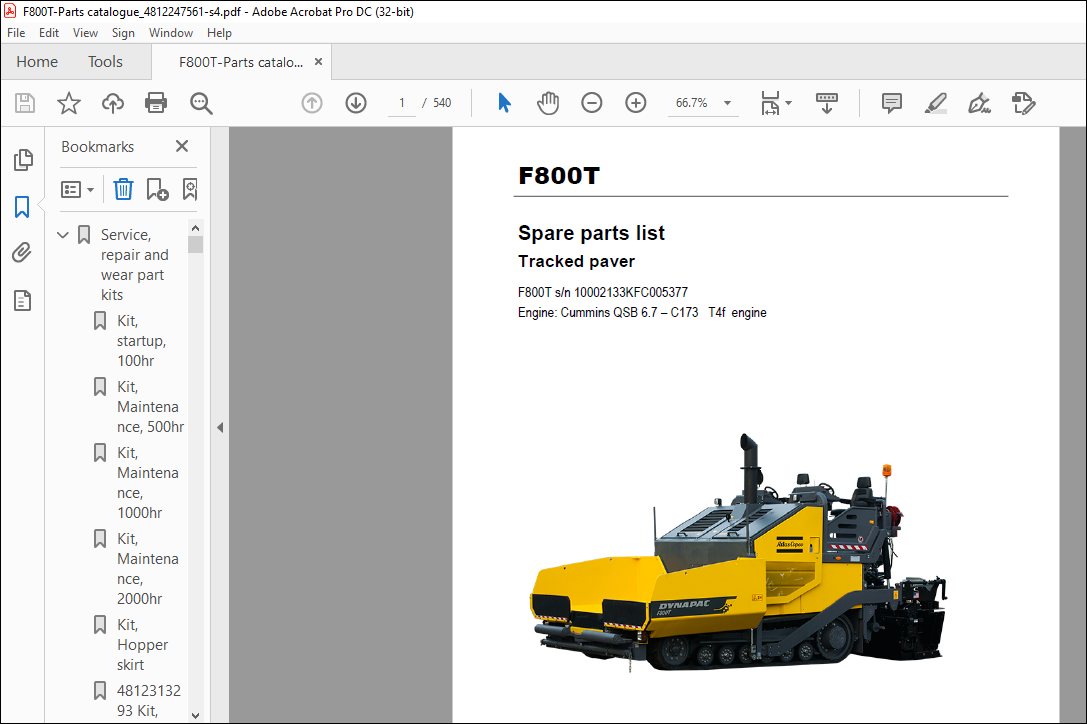Switch to the Tools tab
Viewport: 1087px width, 724px height.
[x=105, y=62]
